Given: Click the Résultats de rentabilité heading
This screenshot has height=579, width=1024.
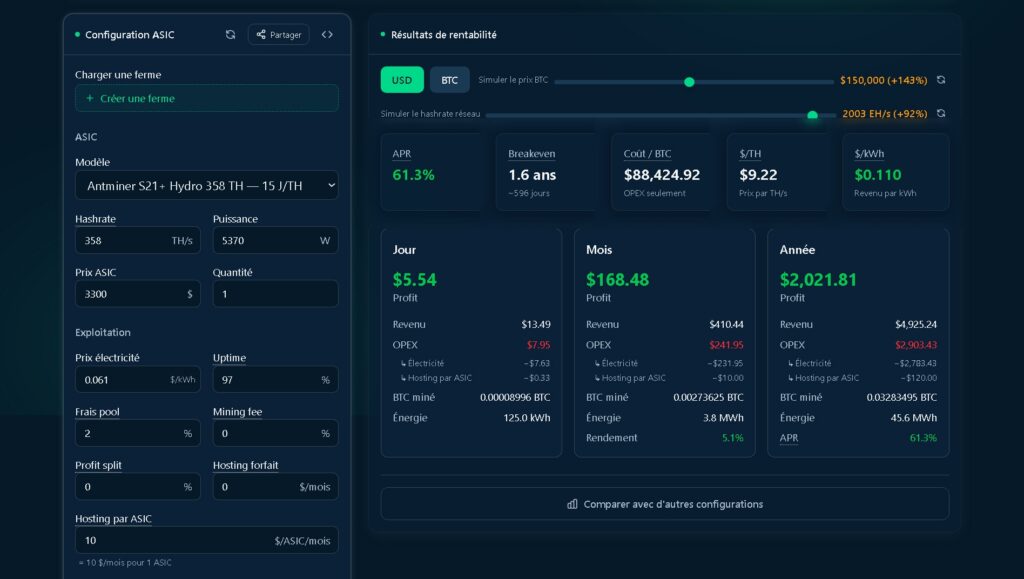Looking at the screenshot, I should (x=443, y=35).
